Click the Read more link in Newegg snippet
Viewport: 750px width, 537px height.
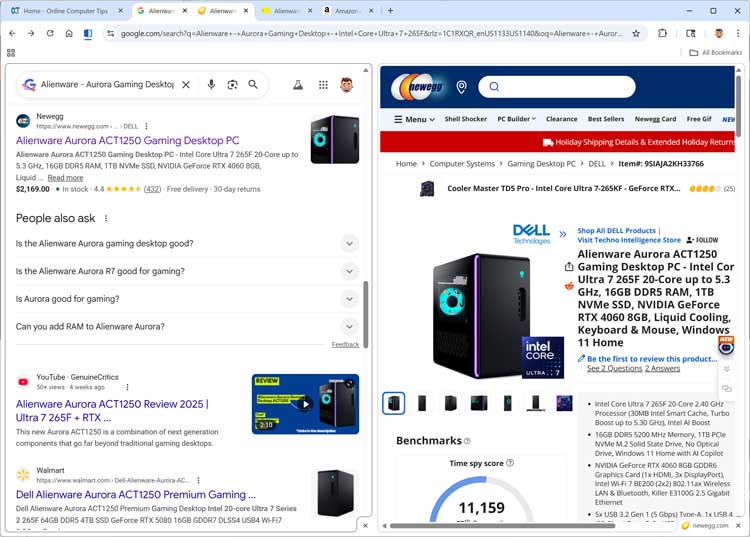65,178
